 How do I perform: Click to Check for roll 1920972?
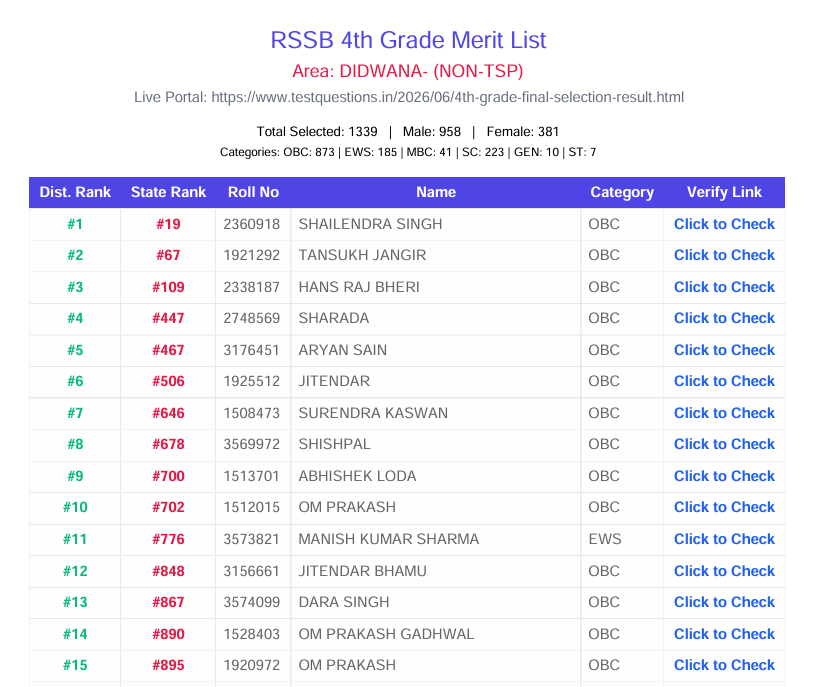(x=724, y=665)
